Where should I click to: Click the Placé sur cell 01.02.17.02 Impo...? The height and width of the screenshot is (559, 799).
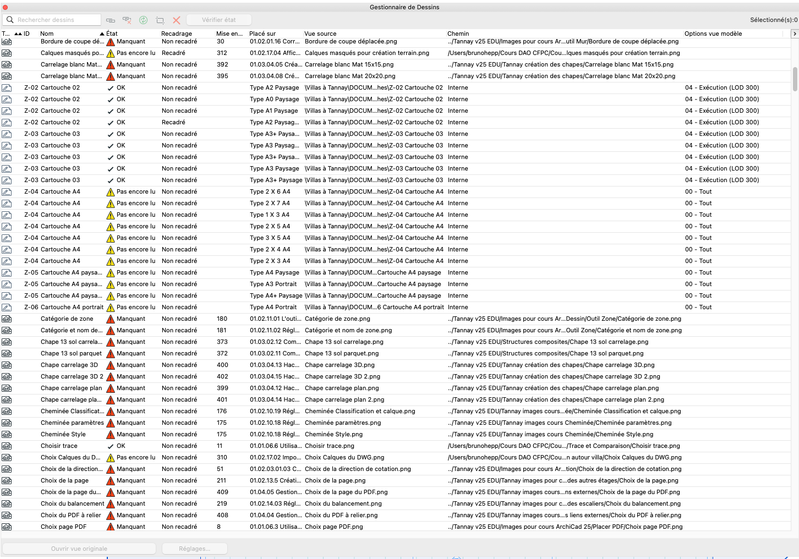pyautogui.click(x=275, y=458)
